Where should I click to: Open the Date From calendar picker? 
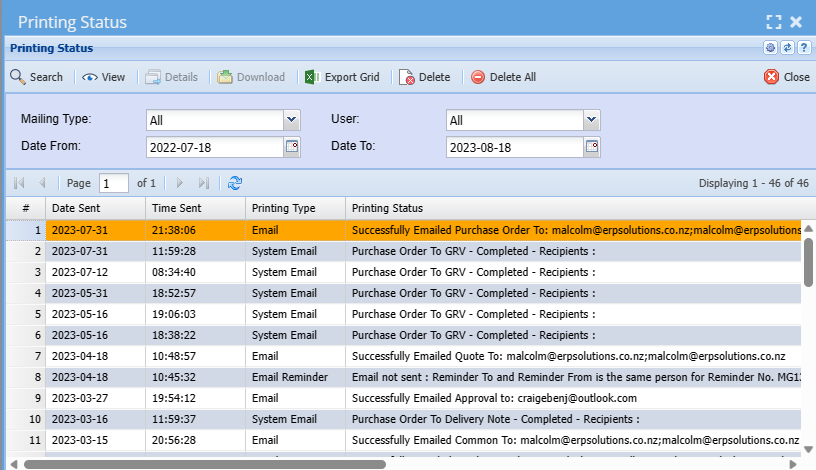pyautogui.click(x=292, y=147)
